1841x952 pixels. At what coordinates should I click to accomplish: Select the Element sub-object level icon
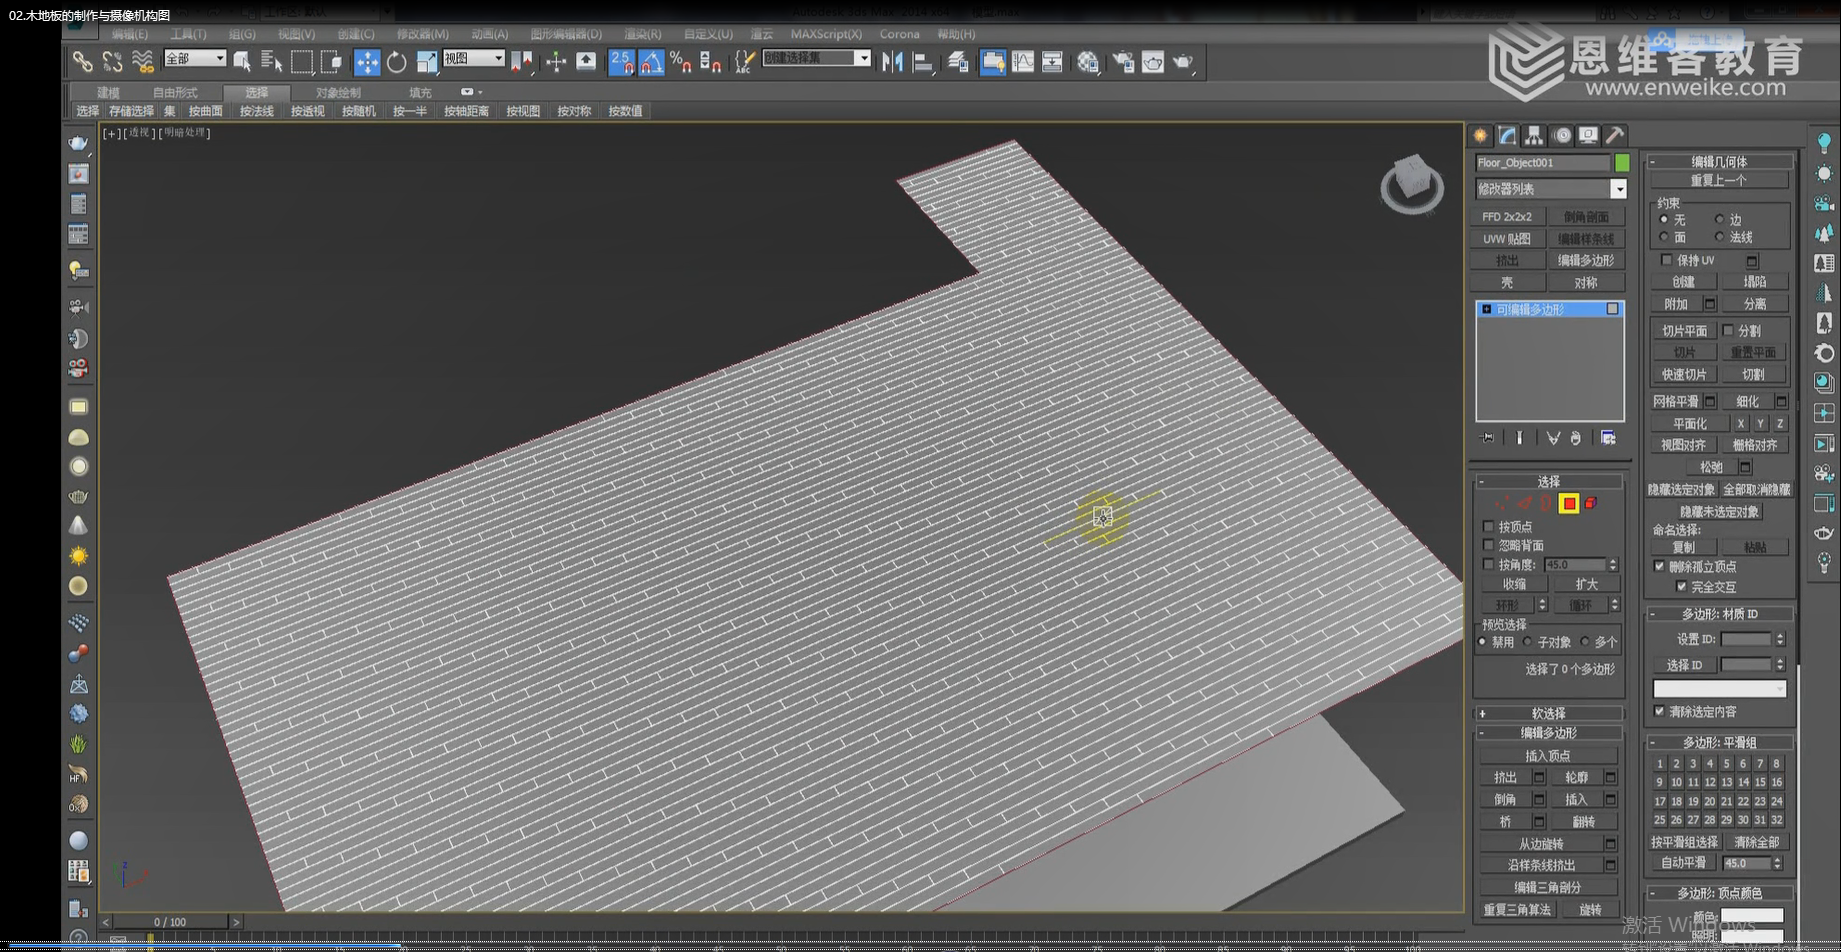1591,504
